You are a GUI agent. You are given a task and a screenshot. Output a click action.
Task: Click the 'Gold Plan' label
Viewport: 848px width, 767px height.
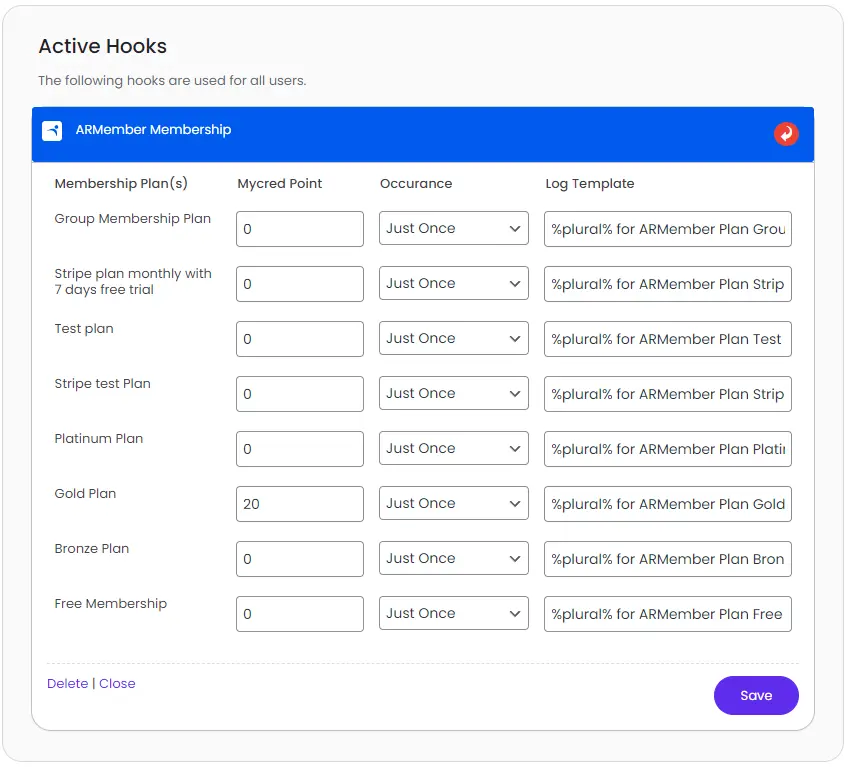(85, 494)
